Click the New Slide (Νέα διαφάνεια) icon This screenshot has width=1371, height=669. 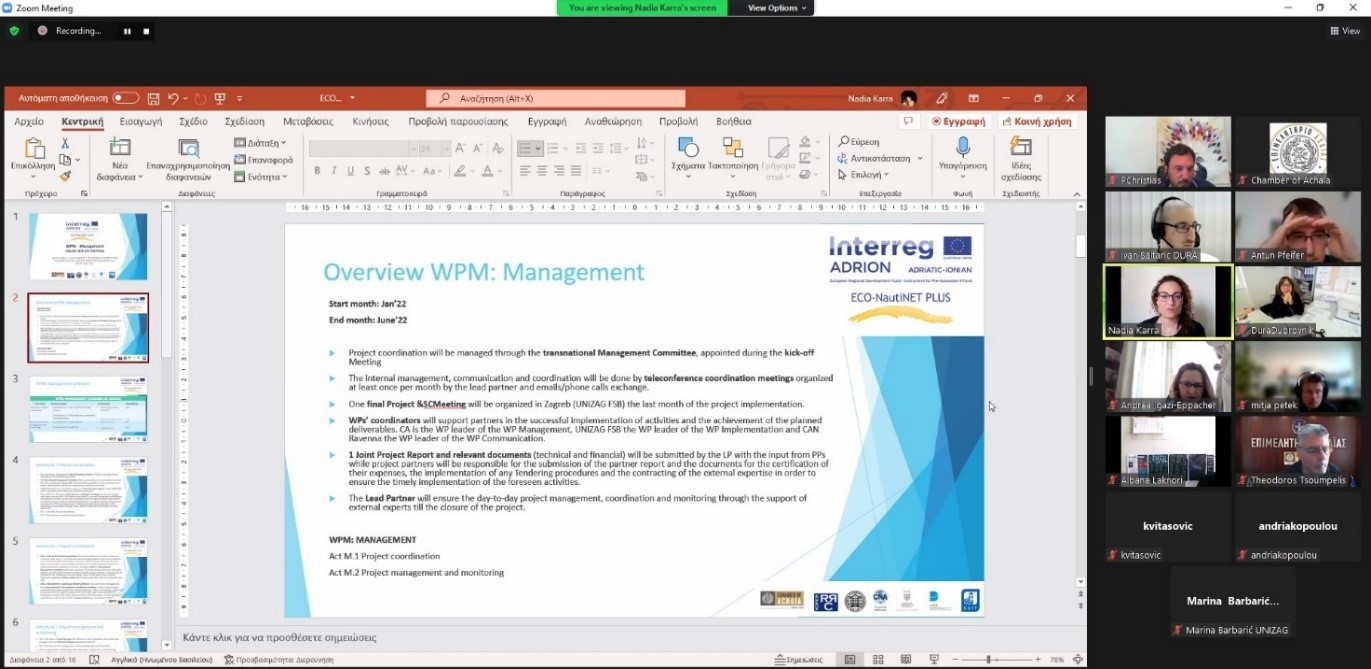[x=120, y=148]
